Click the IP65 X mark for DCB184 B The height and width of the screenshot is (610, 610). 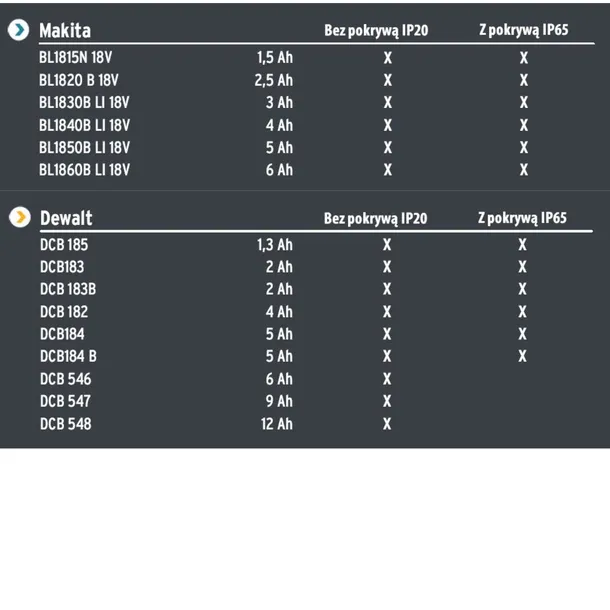coord(523,357)
